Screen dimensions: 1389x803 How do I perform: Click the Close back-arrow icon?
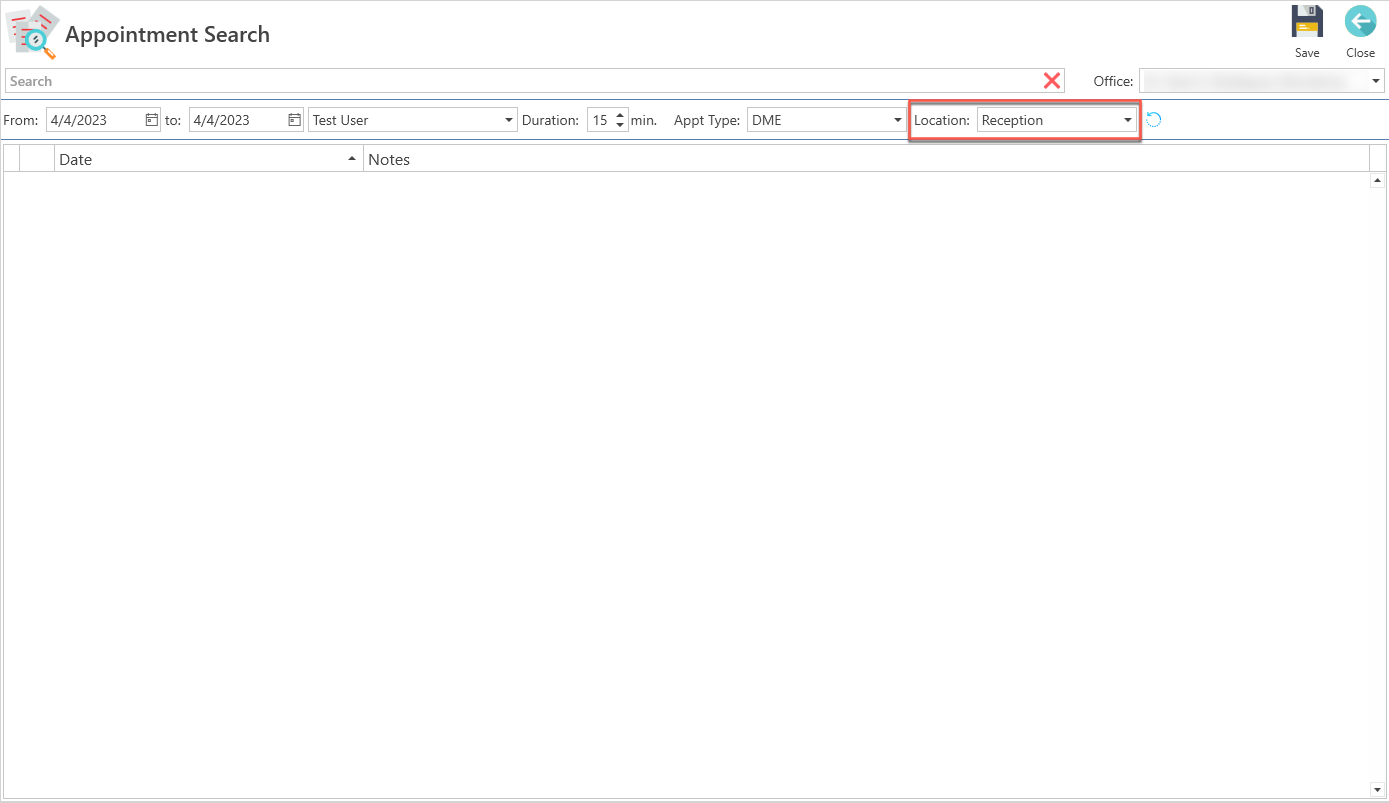pos(1360,22)
